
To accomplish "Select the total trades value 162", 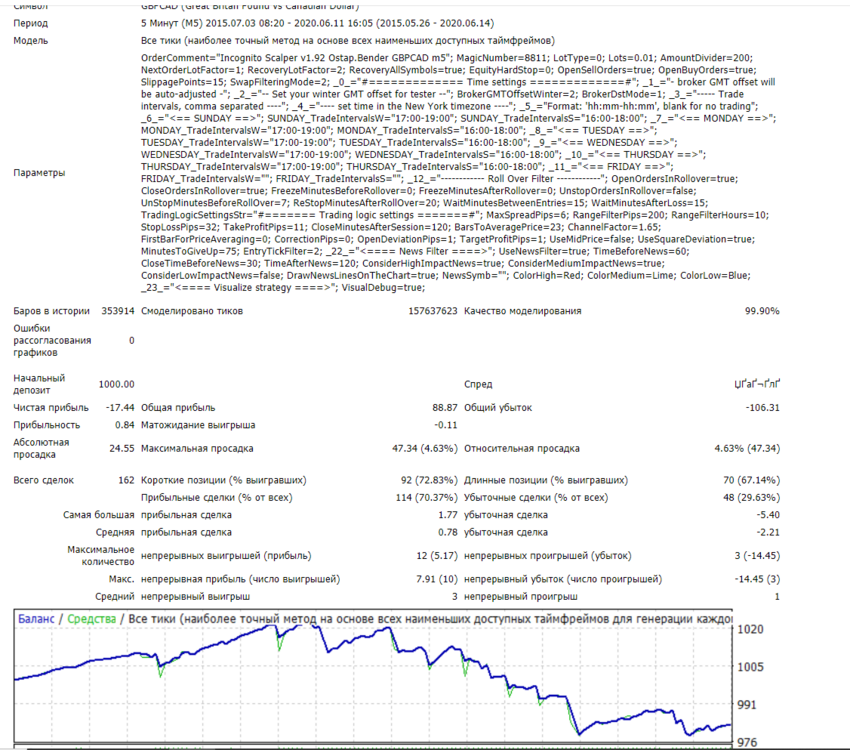I will pos(126,480).
